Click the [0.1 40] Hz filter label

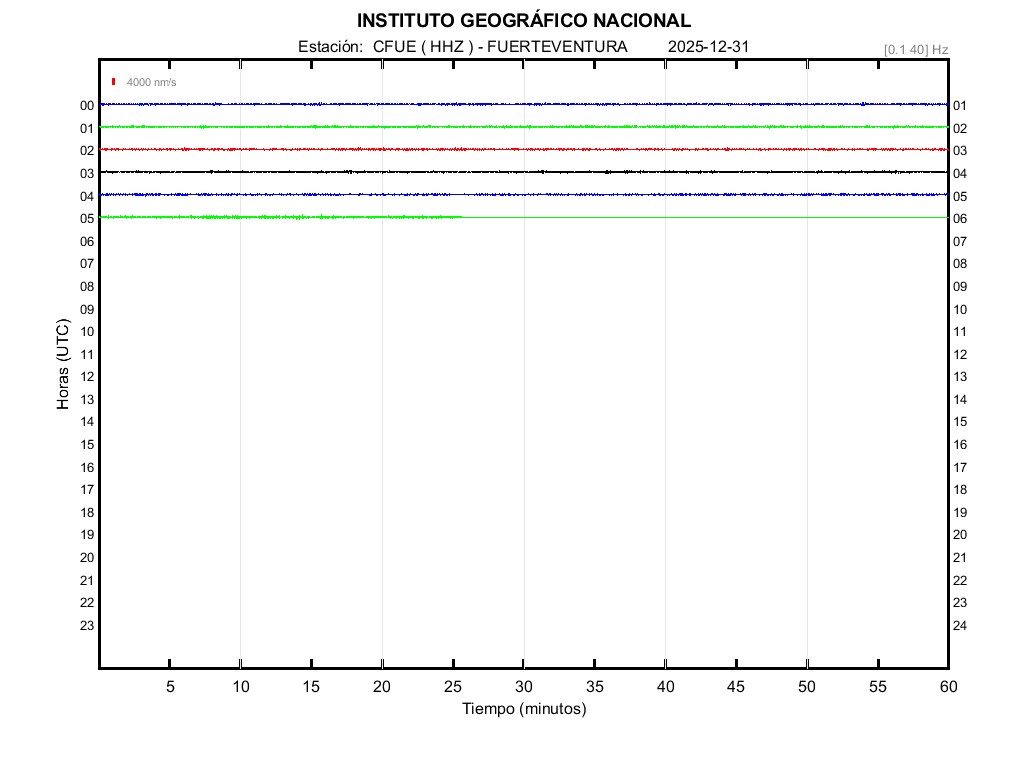tap(915, 49)
